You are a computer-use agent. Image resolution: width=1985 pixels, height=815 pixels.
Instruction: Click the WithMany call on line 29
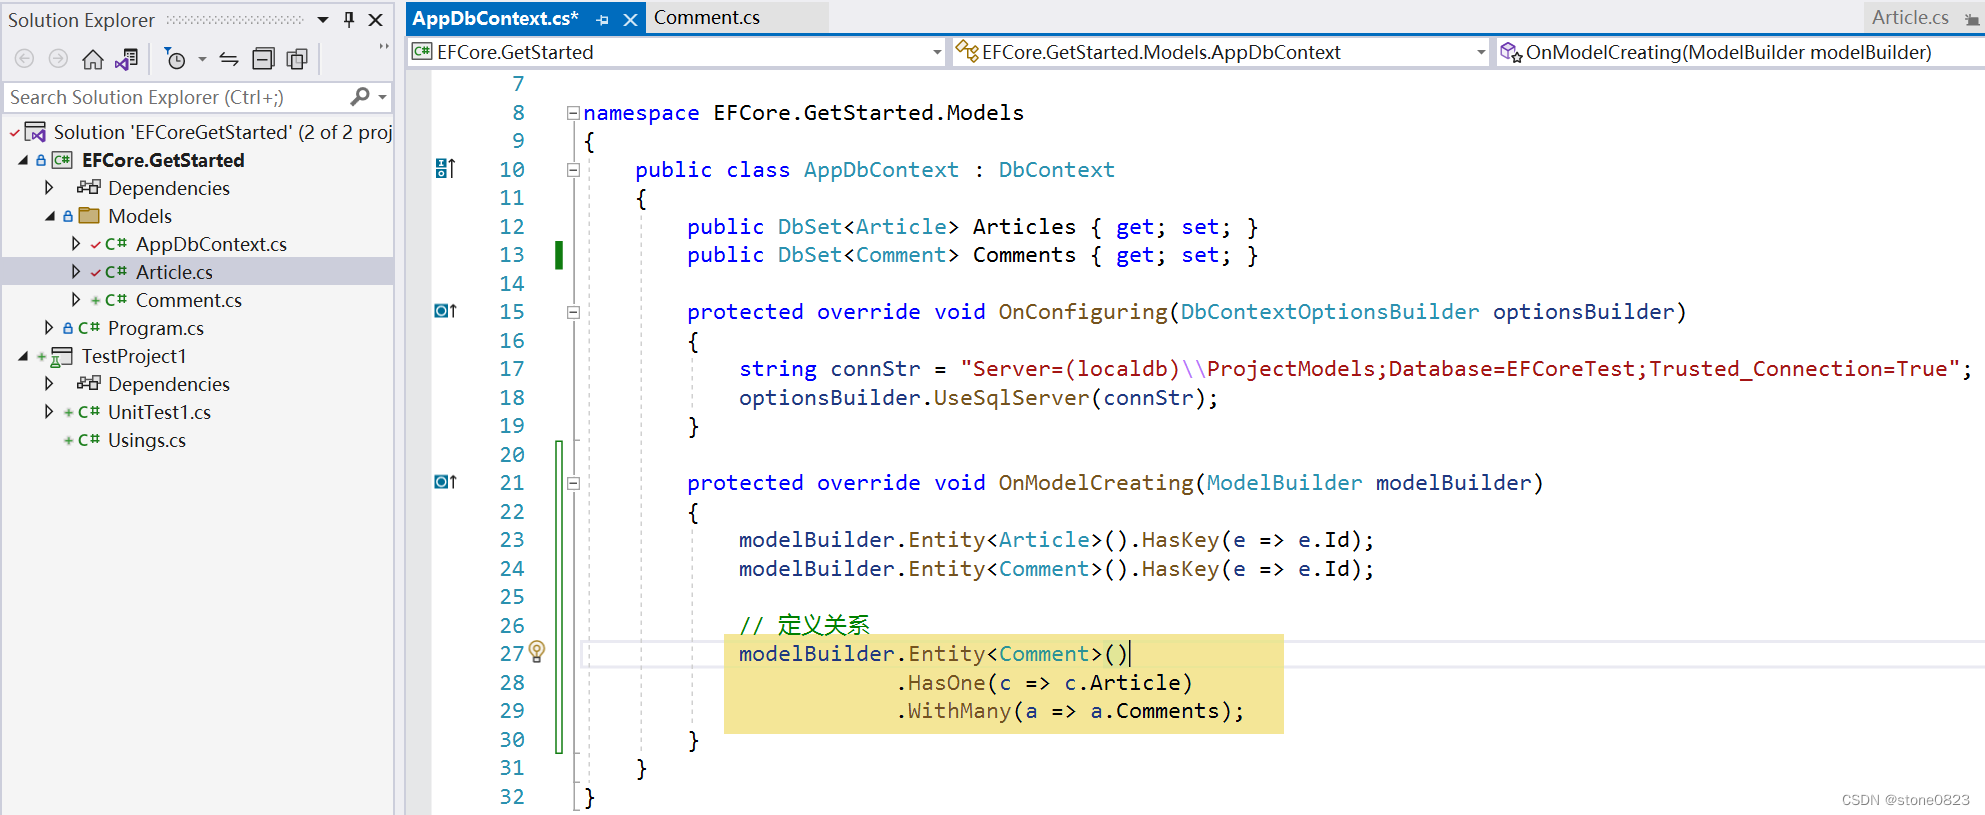click(958, 711)
